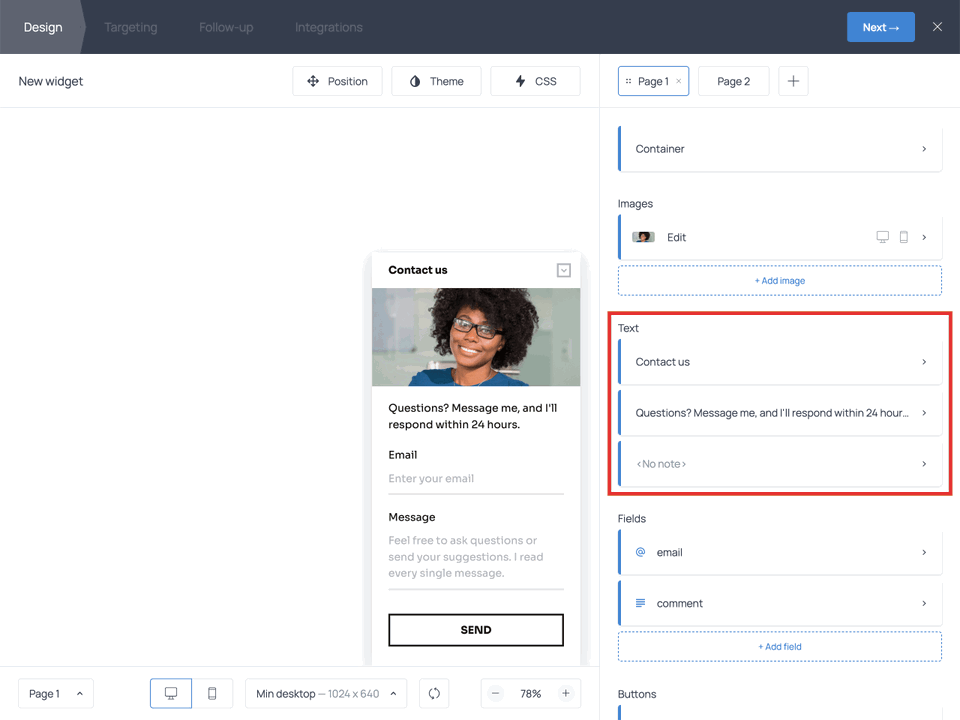Switch preview to mobile view
Image resolution: width=960 pixels, height=720 pixels.
pyautogui.click(x=212, y=693)
